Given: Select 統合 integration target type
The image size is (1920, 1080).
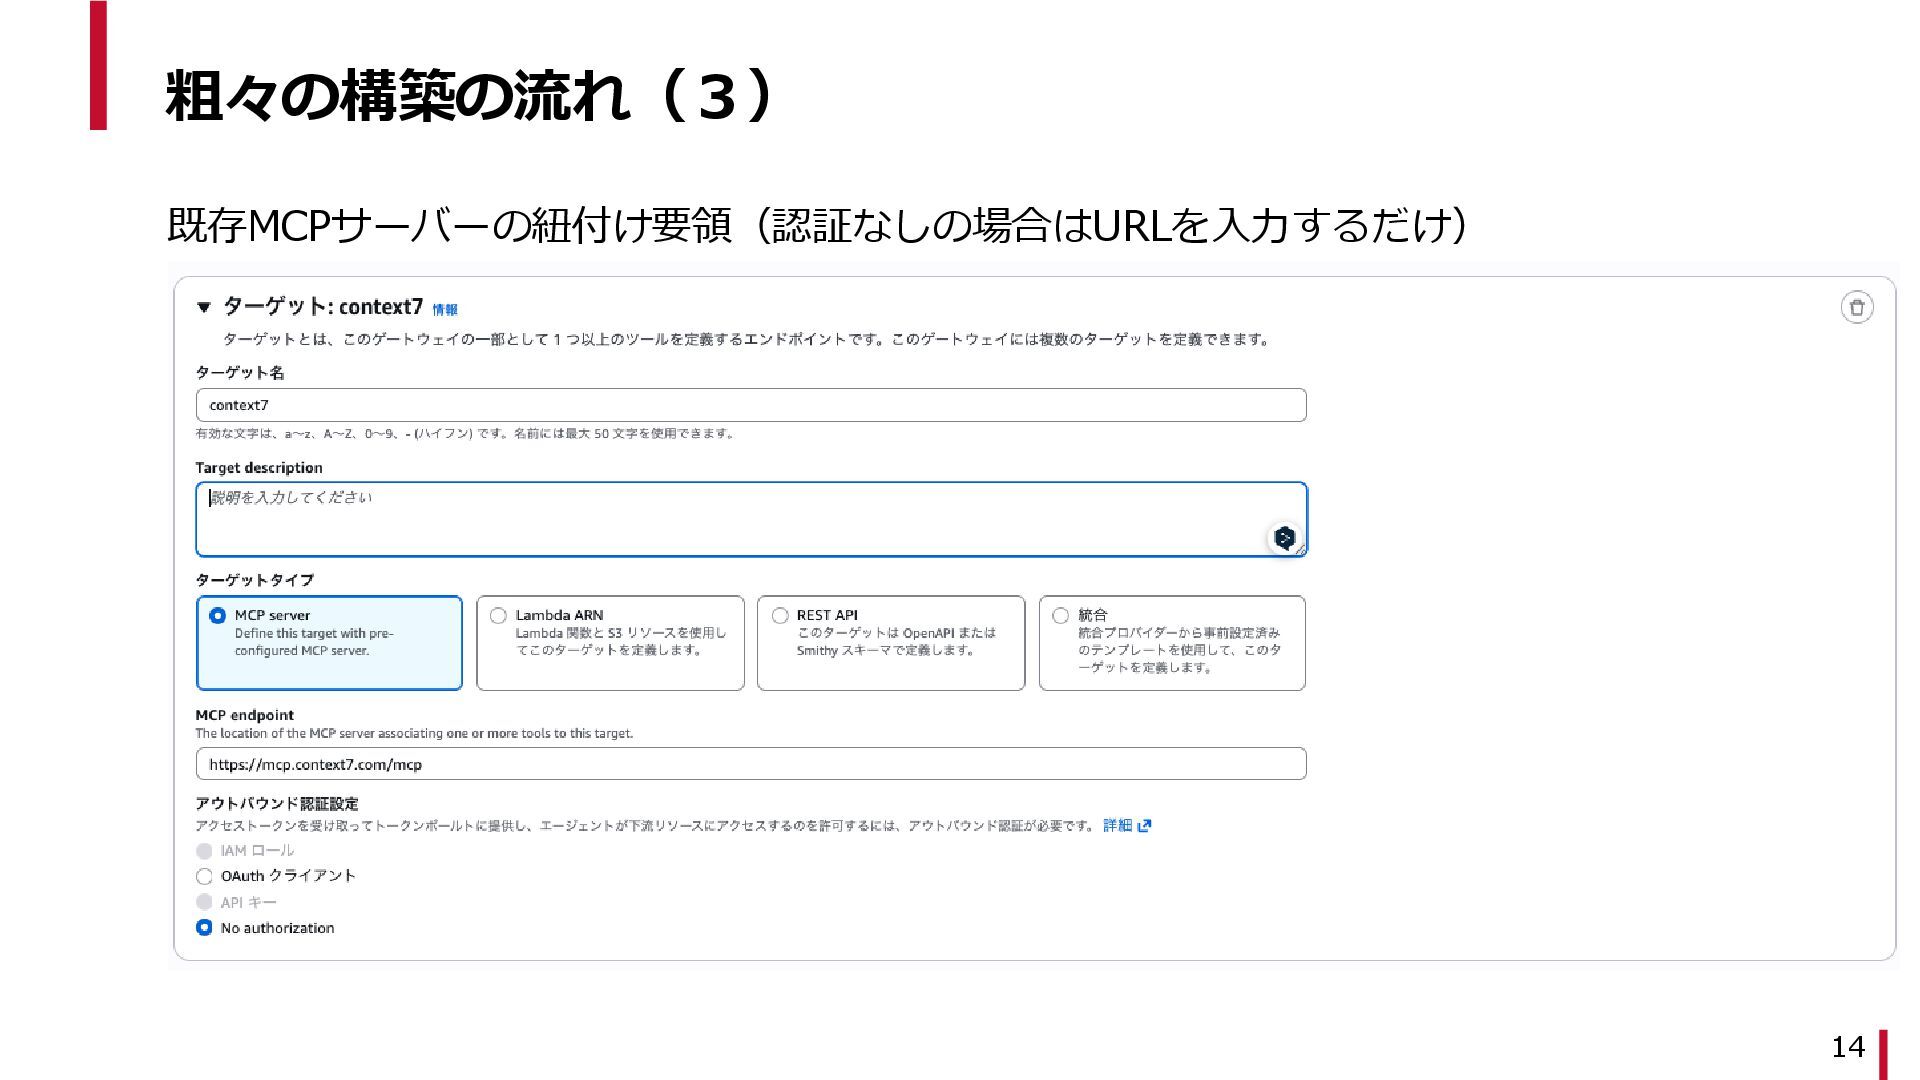Looking at the screenshot, I should pyautogui.click(x=1061, y=615).
